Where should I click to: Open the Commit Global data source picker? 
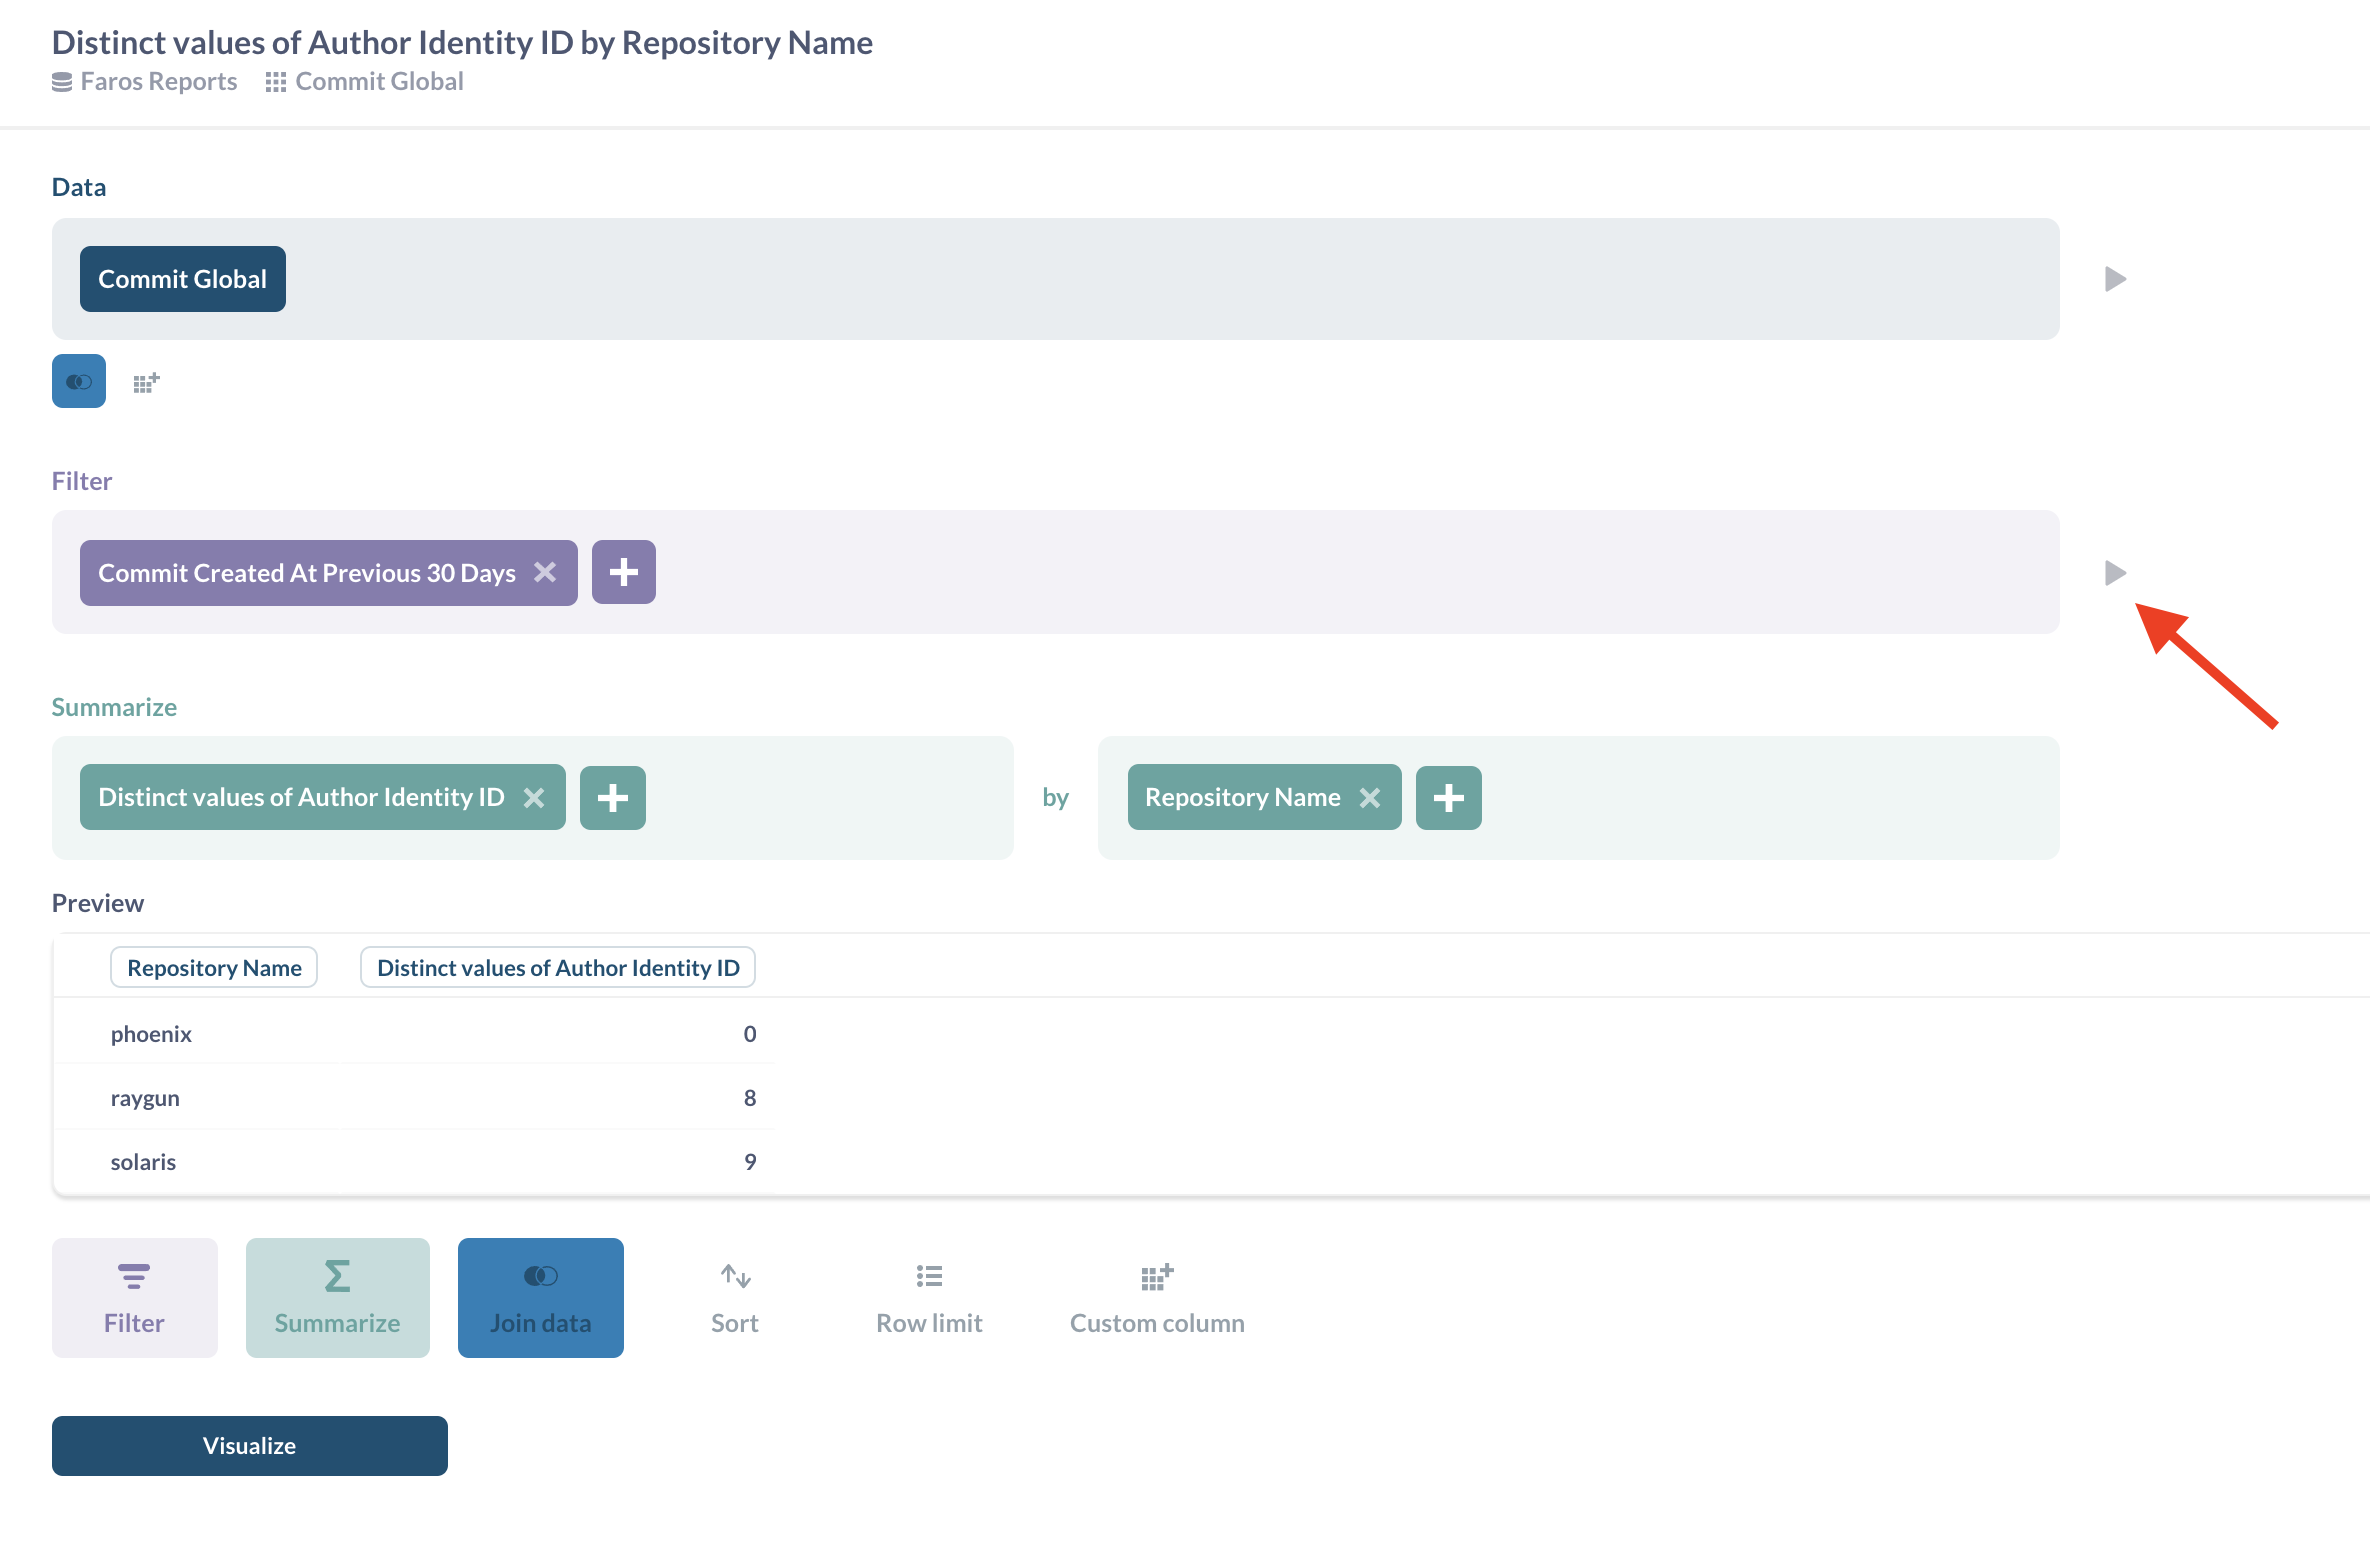(182, 279)
